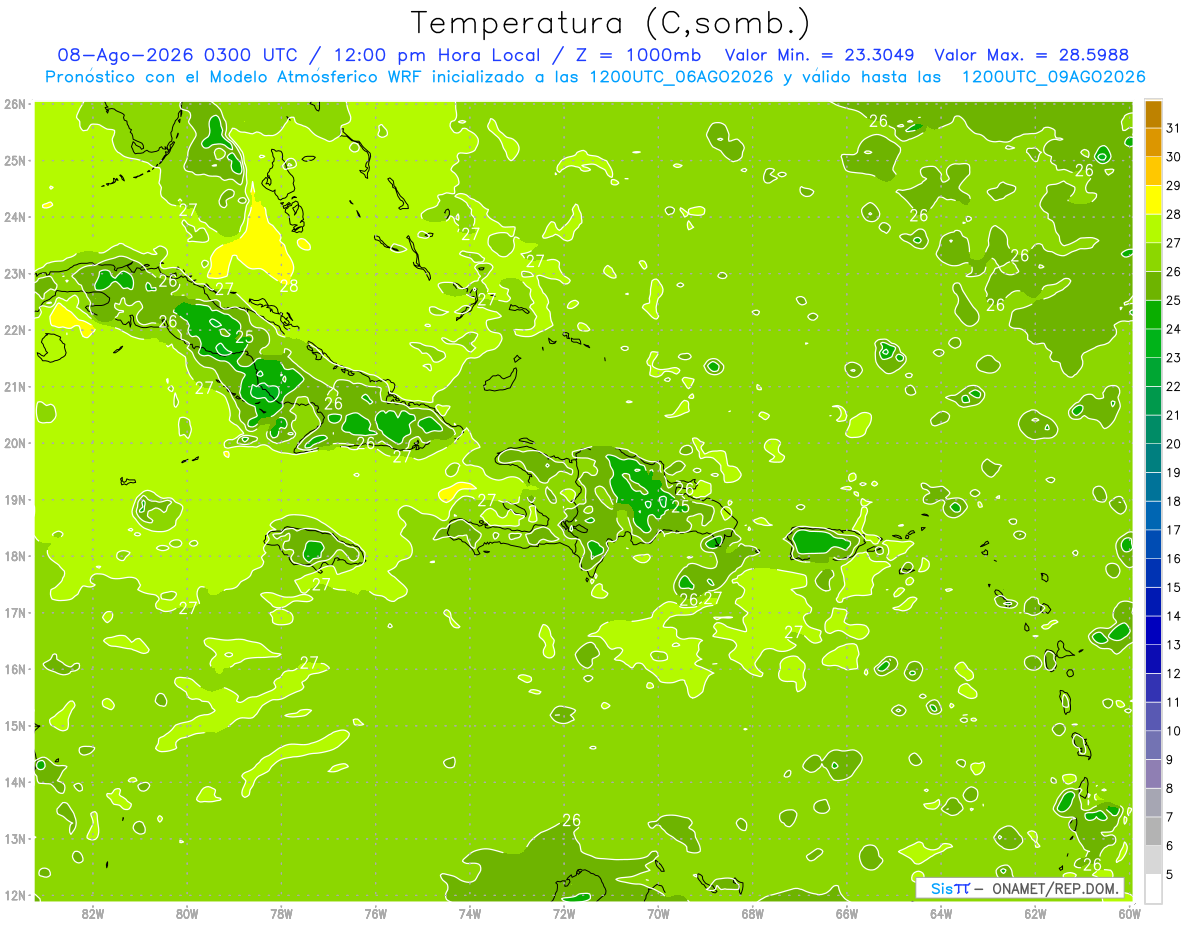Click the 'Temperatura (C,somb.)' map title
Viewport: 1200px width, 927px height.
[611, 23]
